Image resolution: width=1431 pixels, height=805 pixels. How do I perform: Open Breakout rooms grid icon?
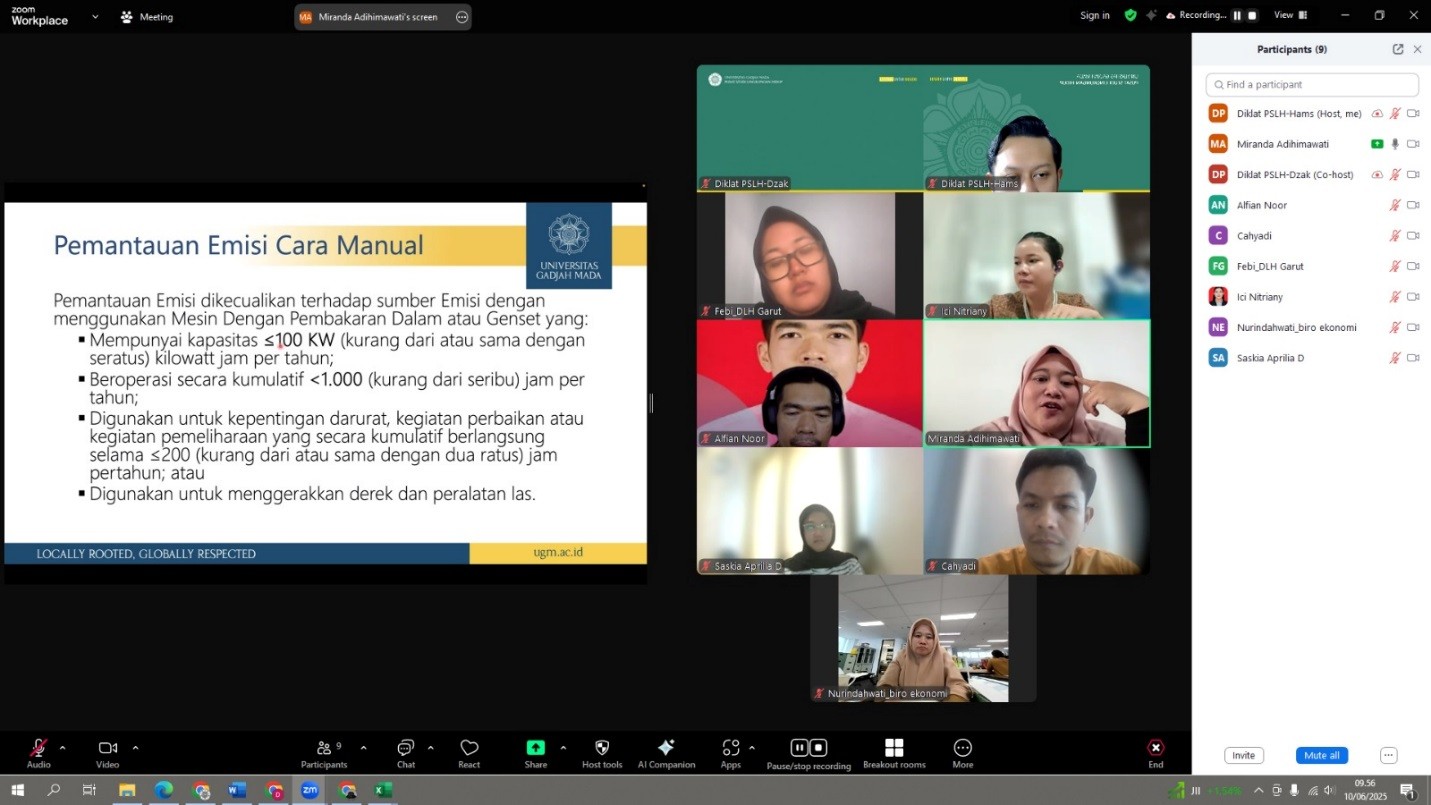(894, 748)
